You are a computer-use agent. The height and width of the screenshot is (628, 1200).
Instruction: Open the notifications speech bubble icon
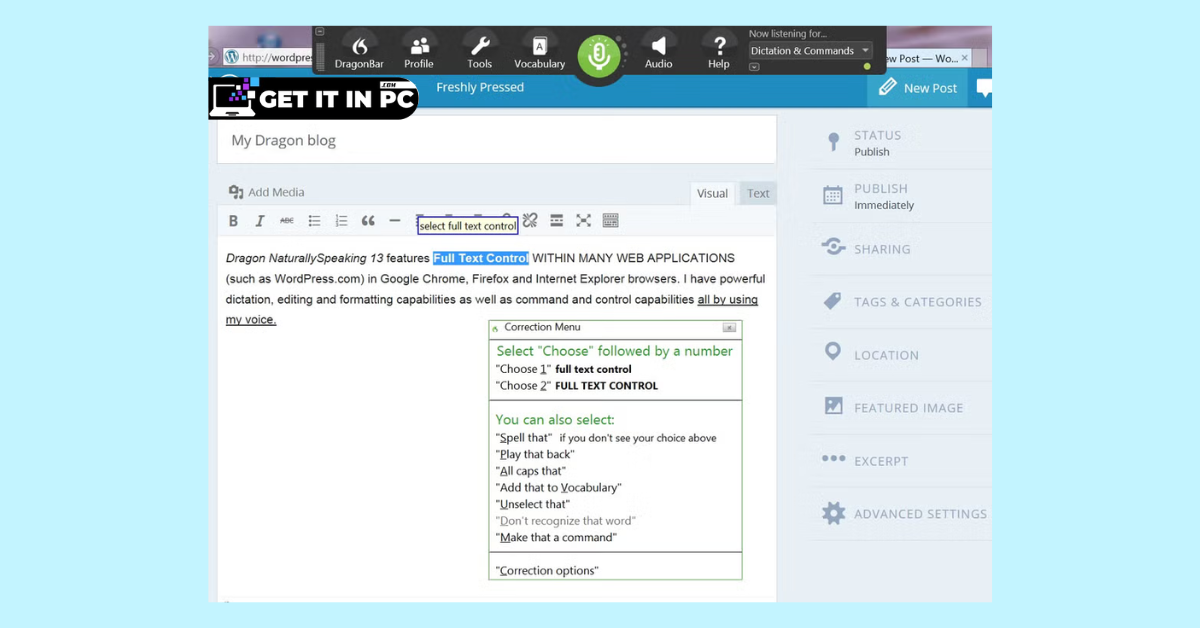[984, 88]
